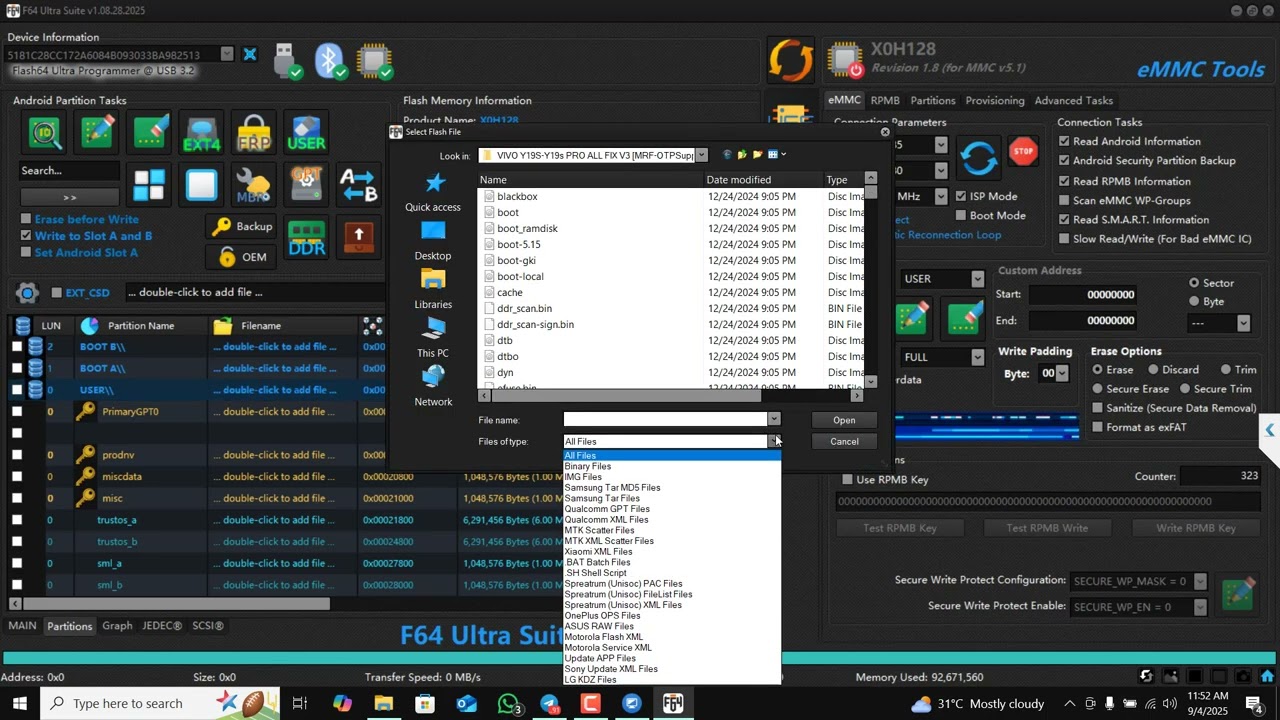Click the FRP lock icon
The image size is (1280, 720).
254,133
